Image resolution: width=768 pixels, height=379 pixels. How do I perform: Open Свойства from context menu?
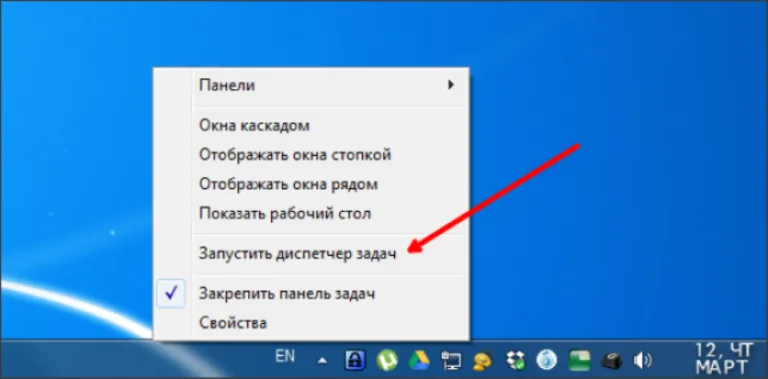[312, 323]
